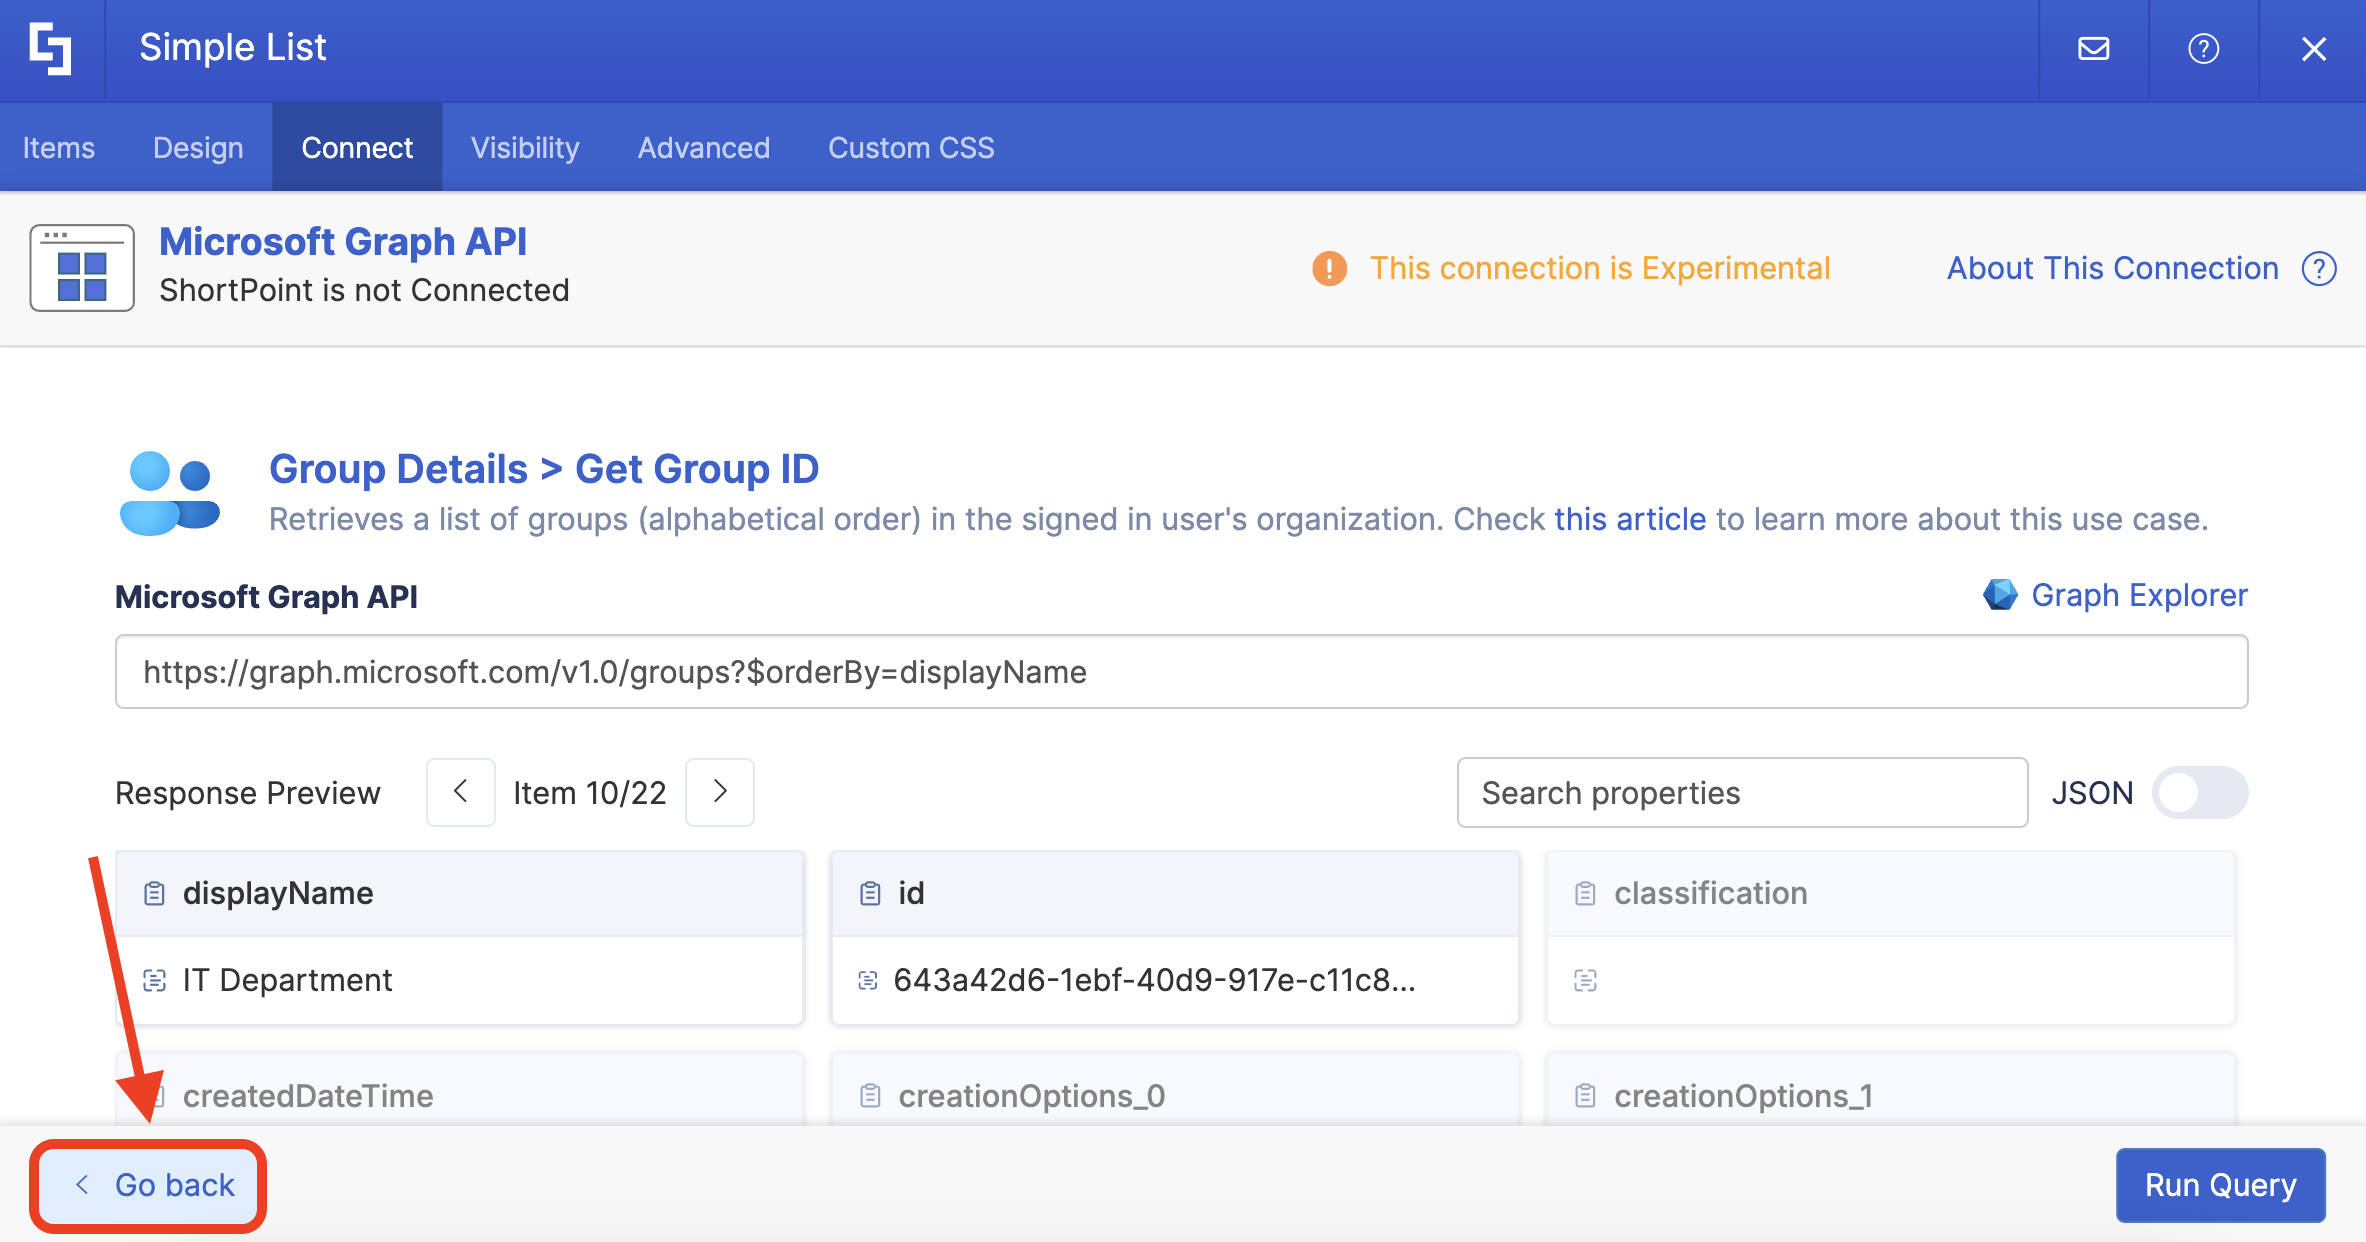Advance to next response item
The image size is (2366, 1242).
(720, 792)
